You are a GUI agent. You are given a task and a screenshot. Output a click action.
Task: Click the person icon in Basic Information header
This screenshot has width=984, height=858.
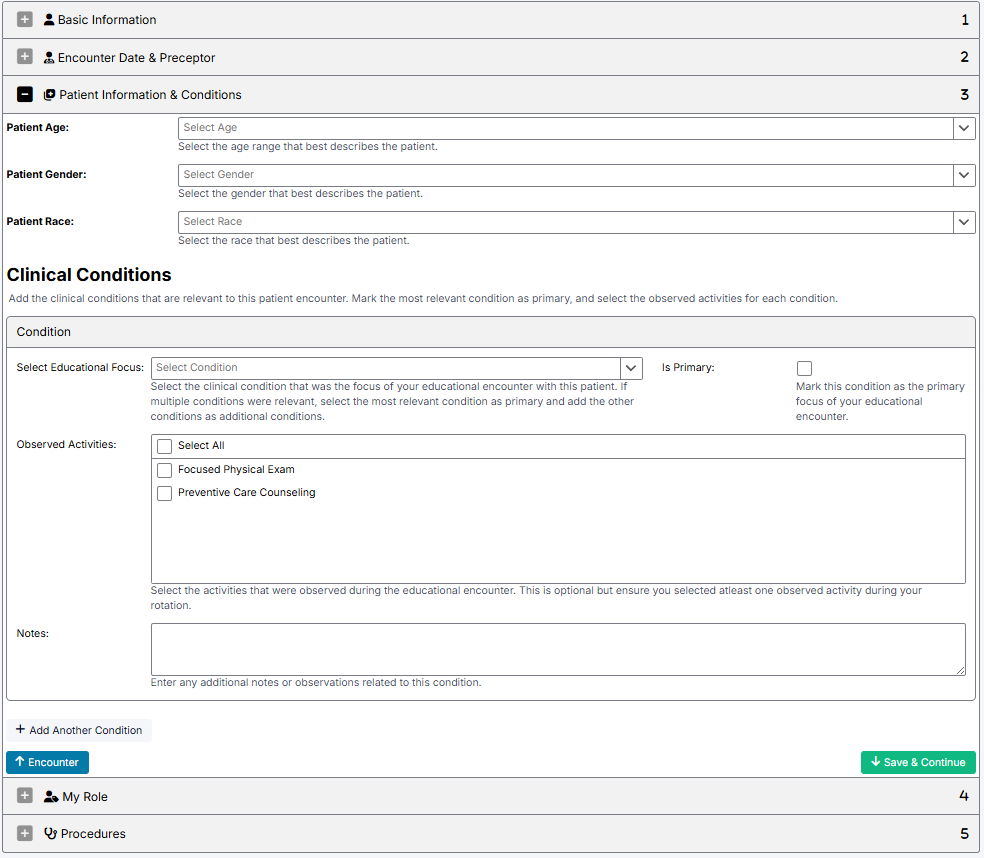tap(49, 19)
